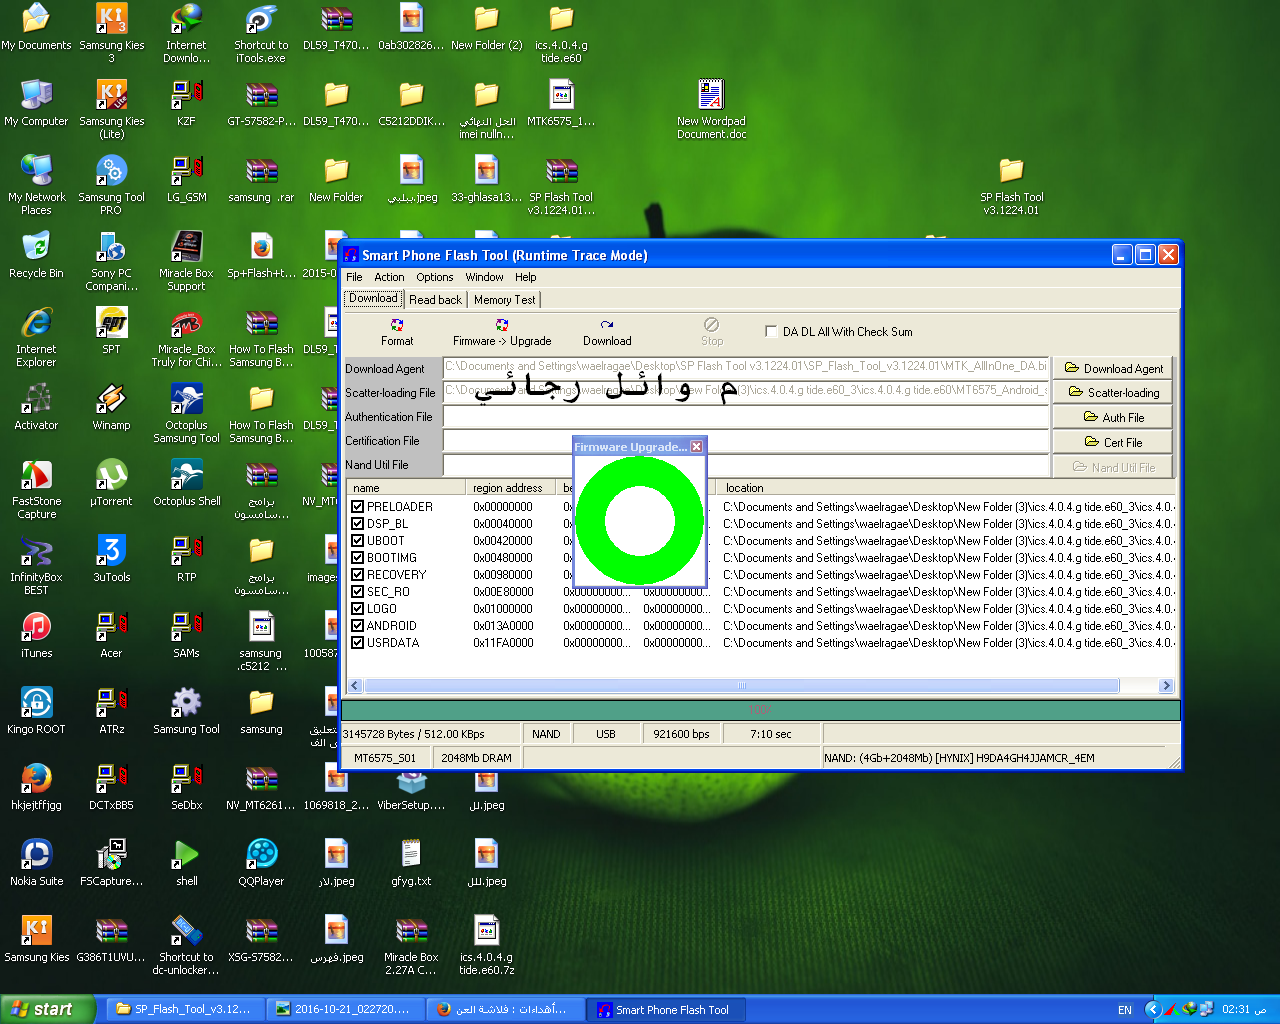Select the Download tab

(x=373, y=298)
